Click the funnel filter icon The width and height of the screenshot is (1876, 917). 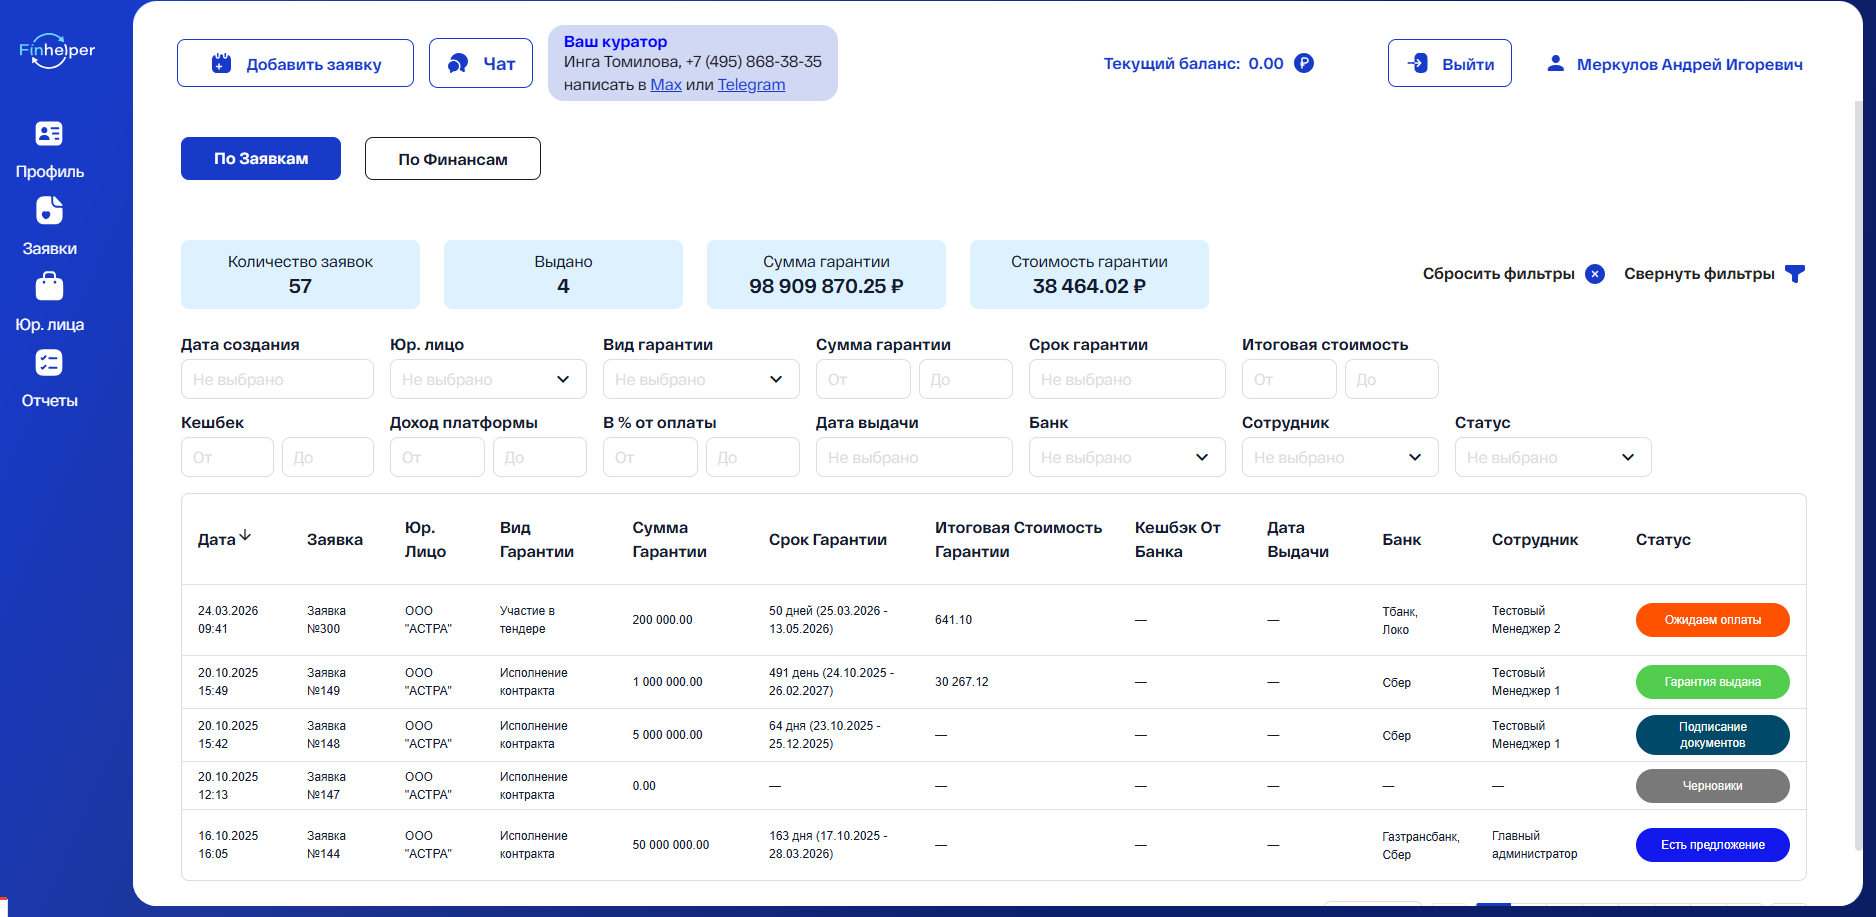(x=1795, y=274)
